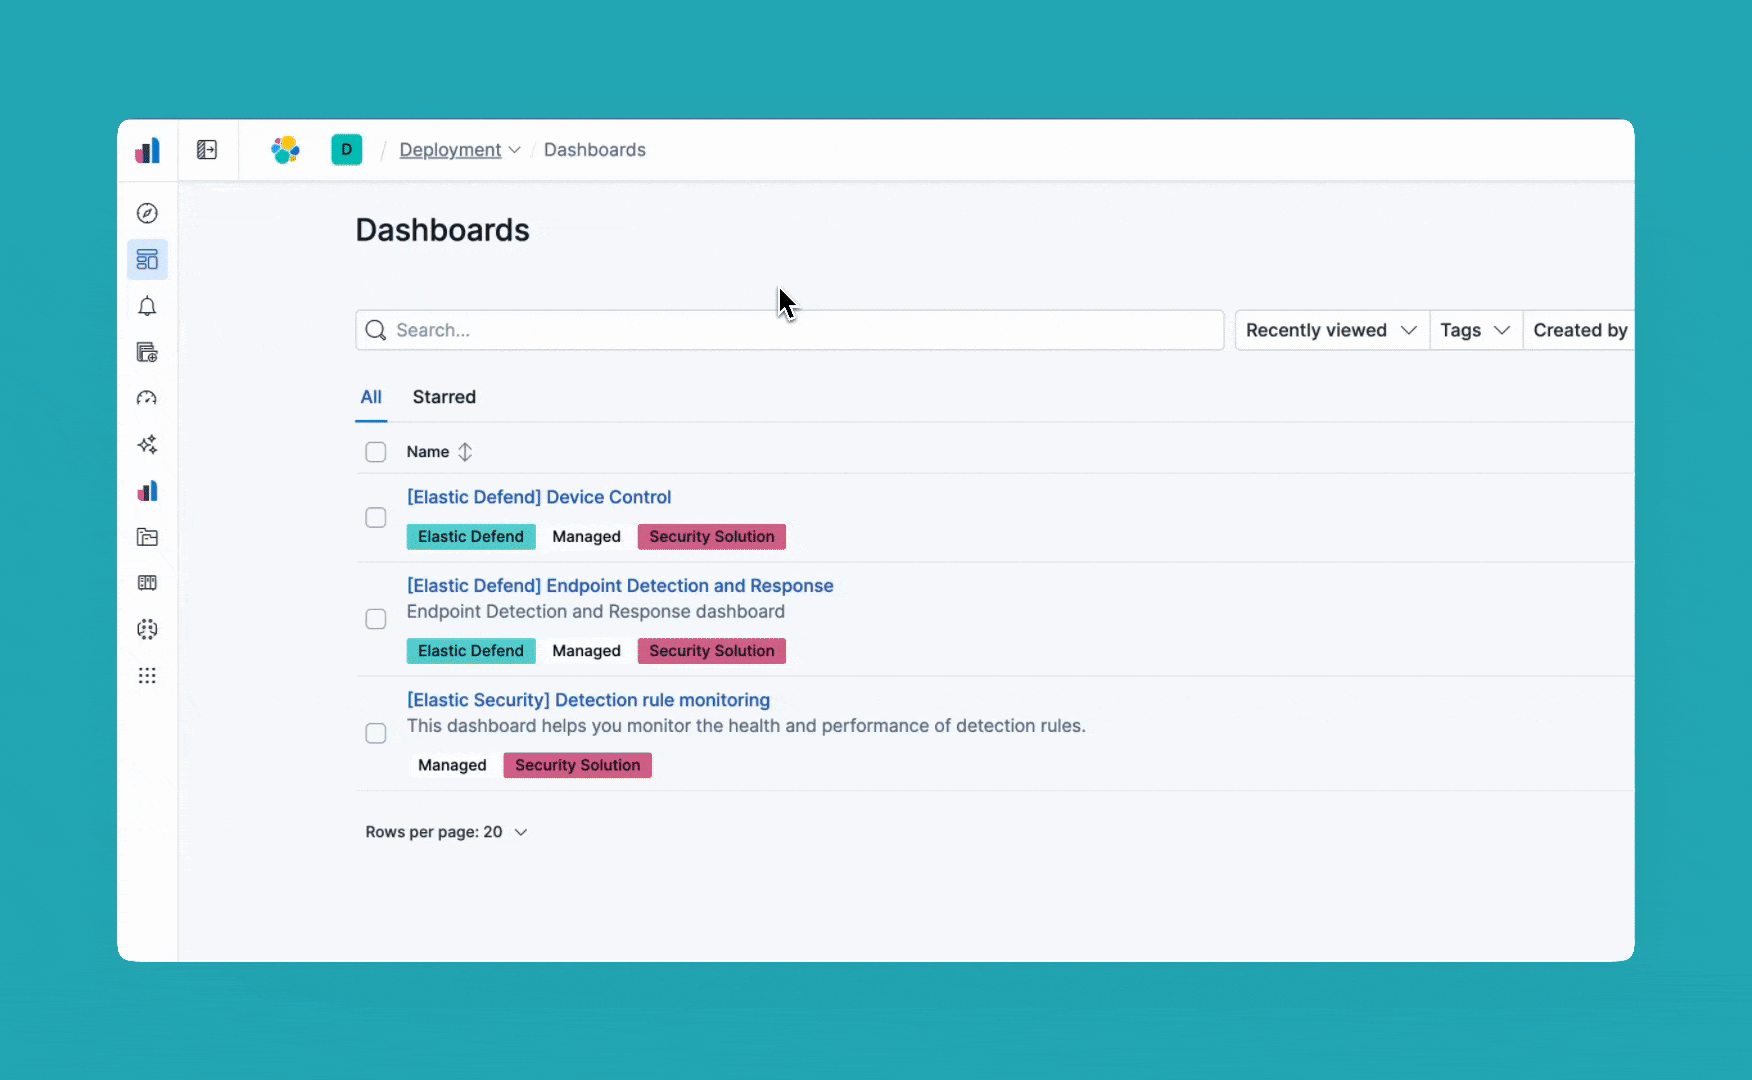
Task: Switch to the Starred tab
Action: point(444,397)
